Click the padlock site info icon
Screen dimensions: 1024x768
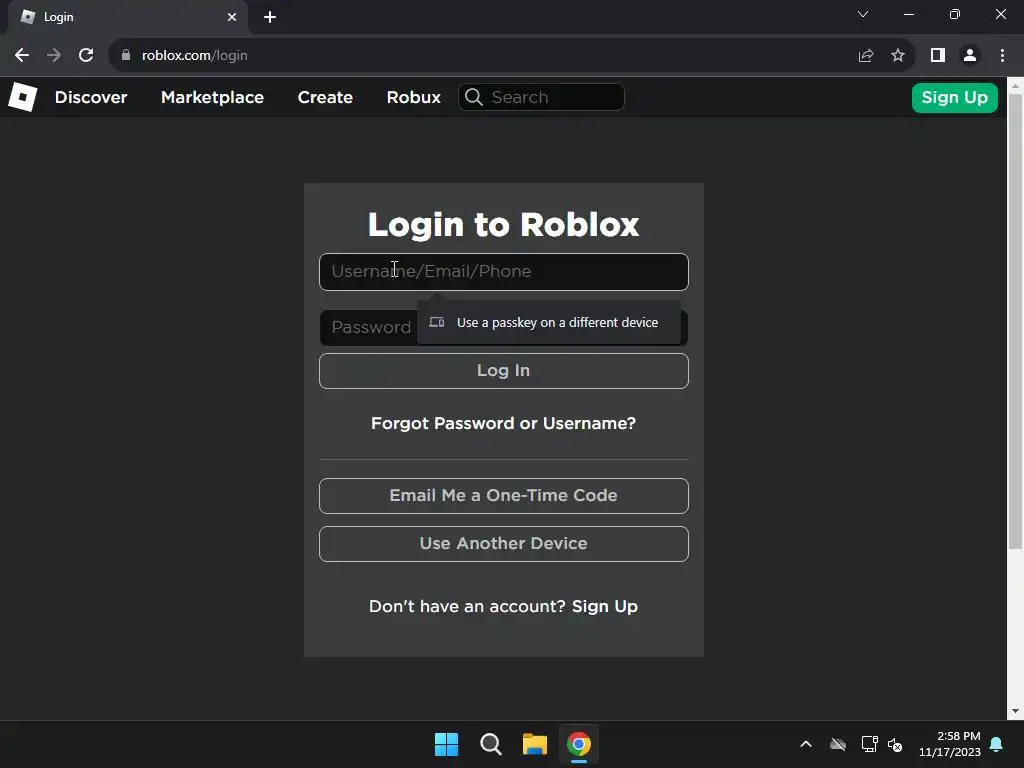coord(126,56)
